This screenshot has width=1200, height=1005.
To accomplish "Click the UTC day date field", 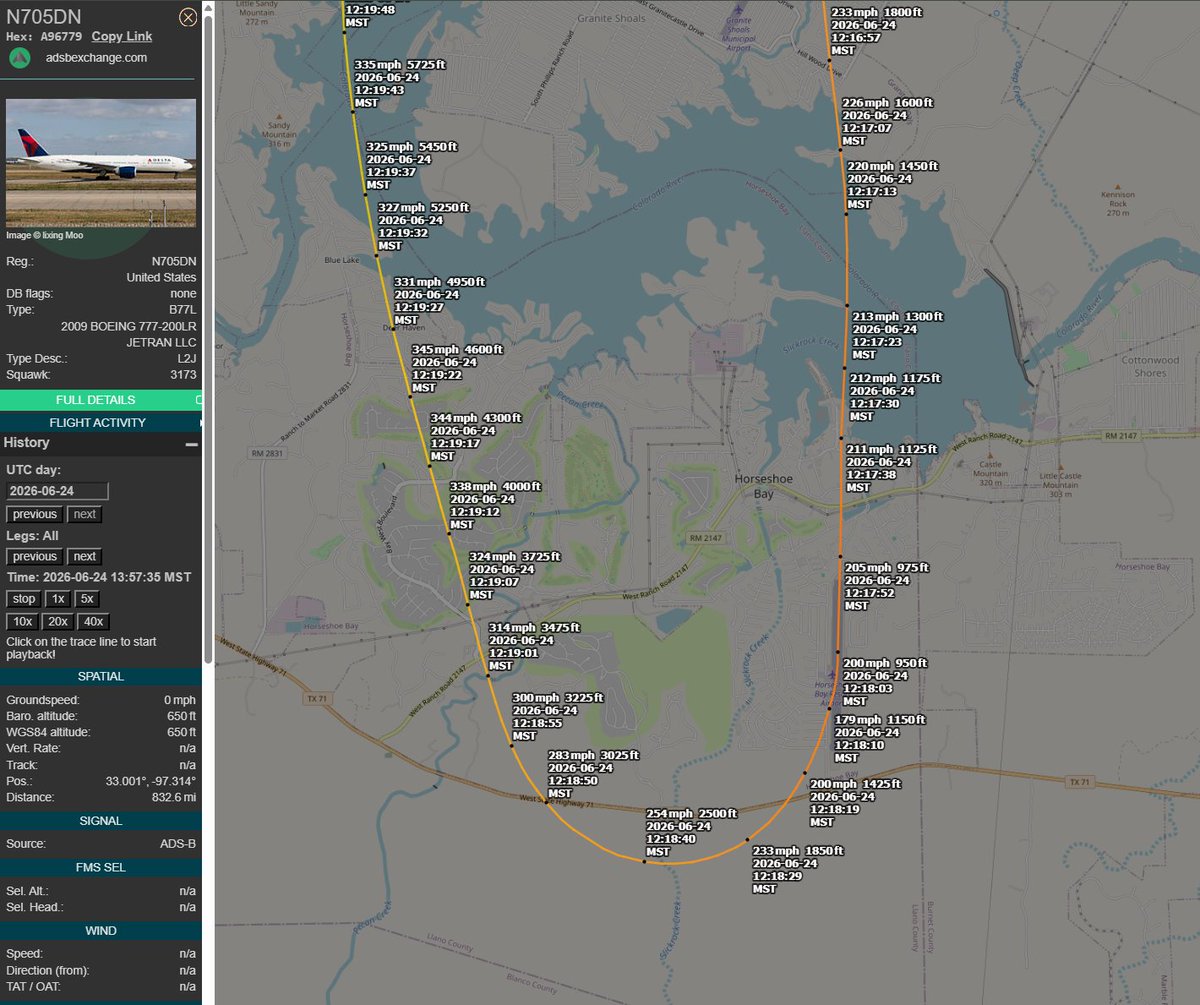I will tap(57, 491).
